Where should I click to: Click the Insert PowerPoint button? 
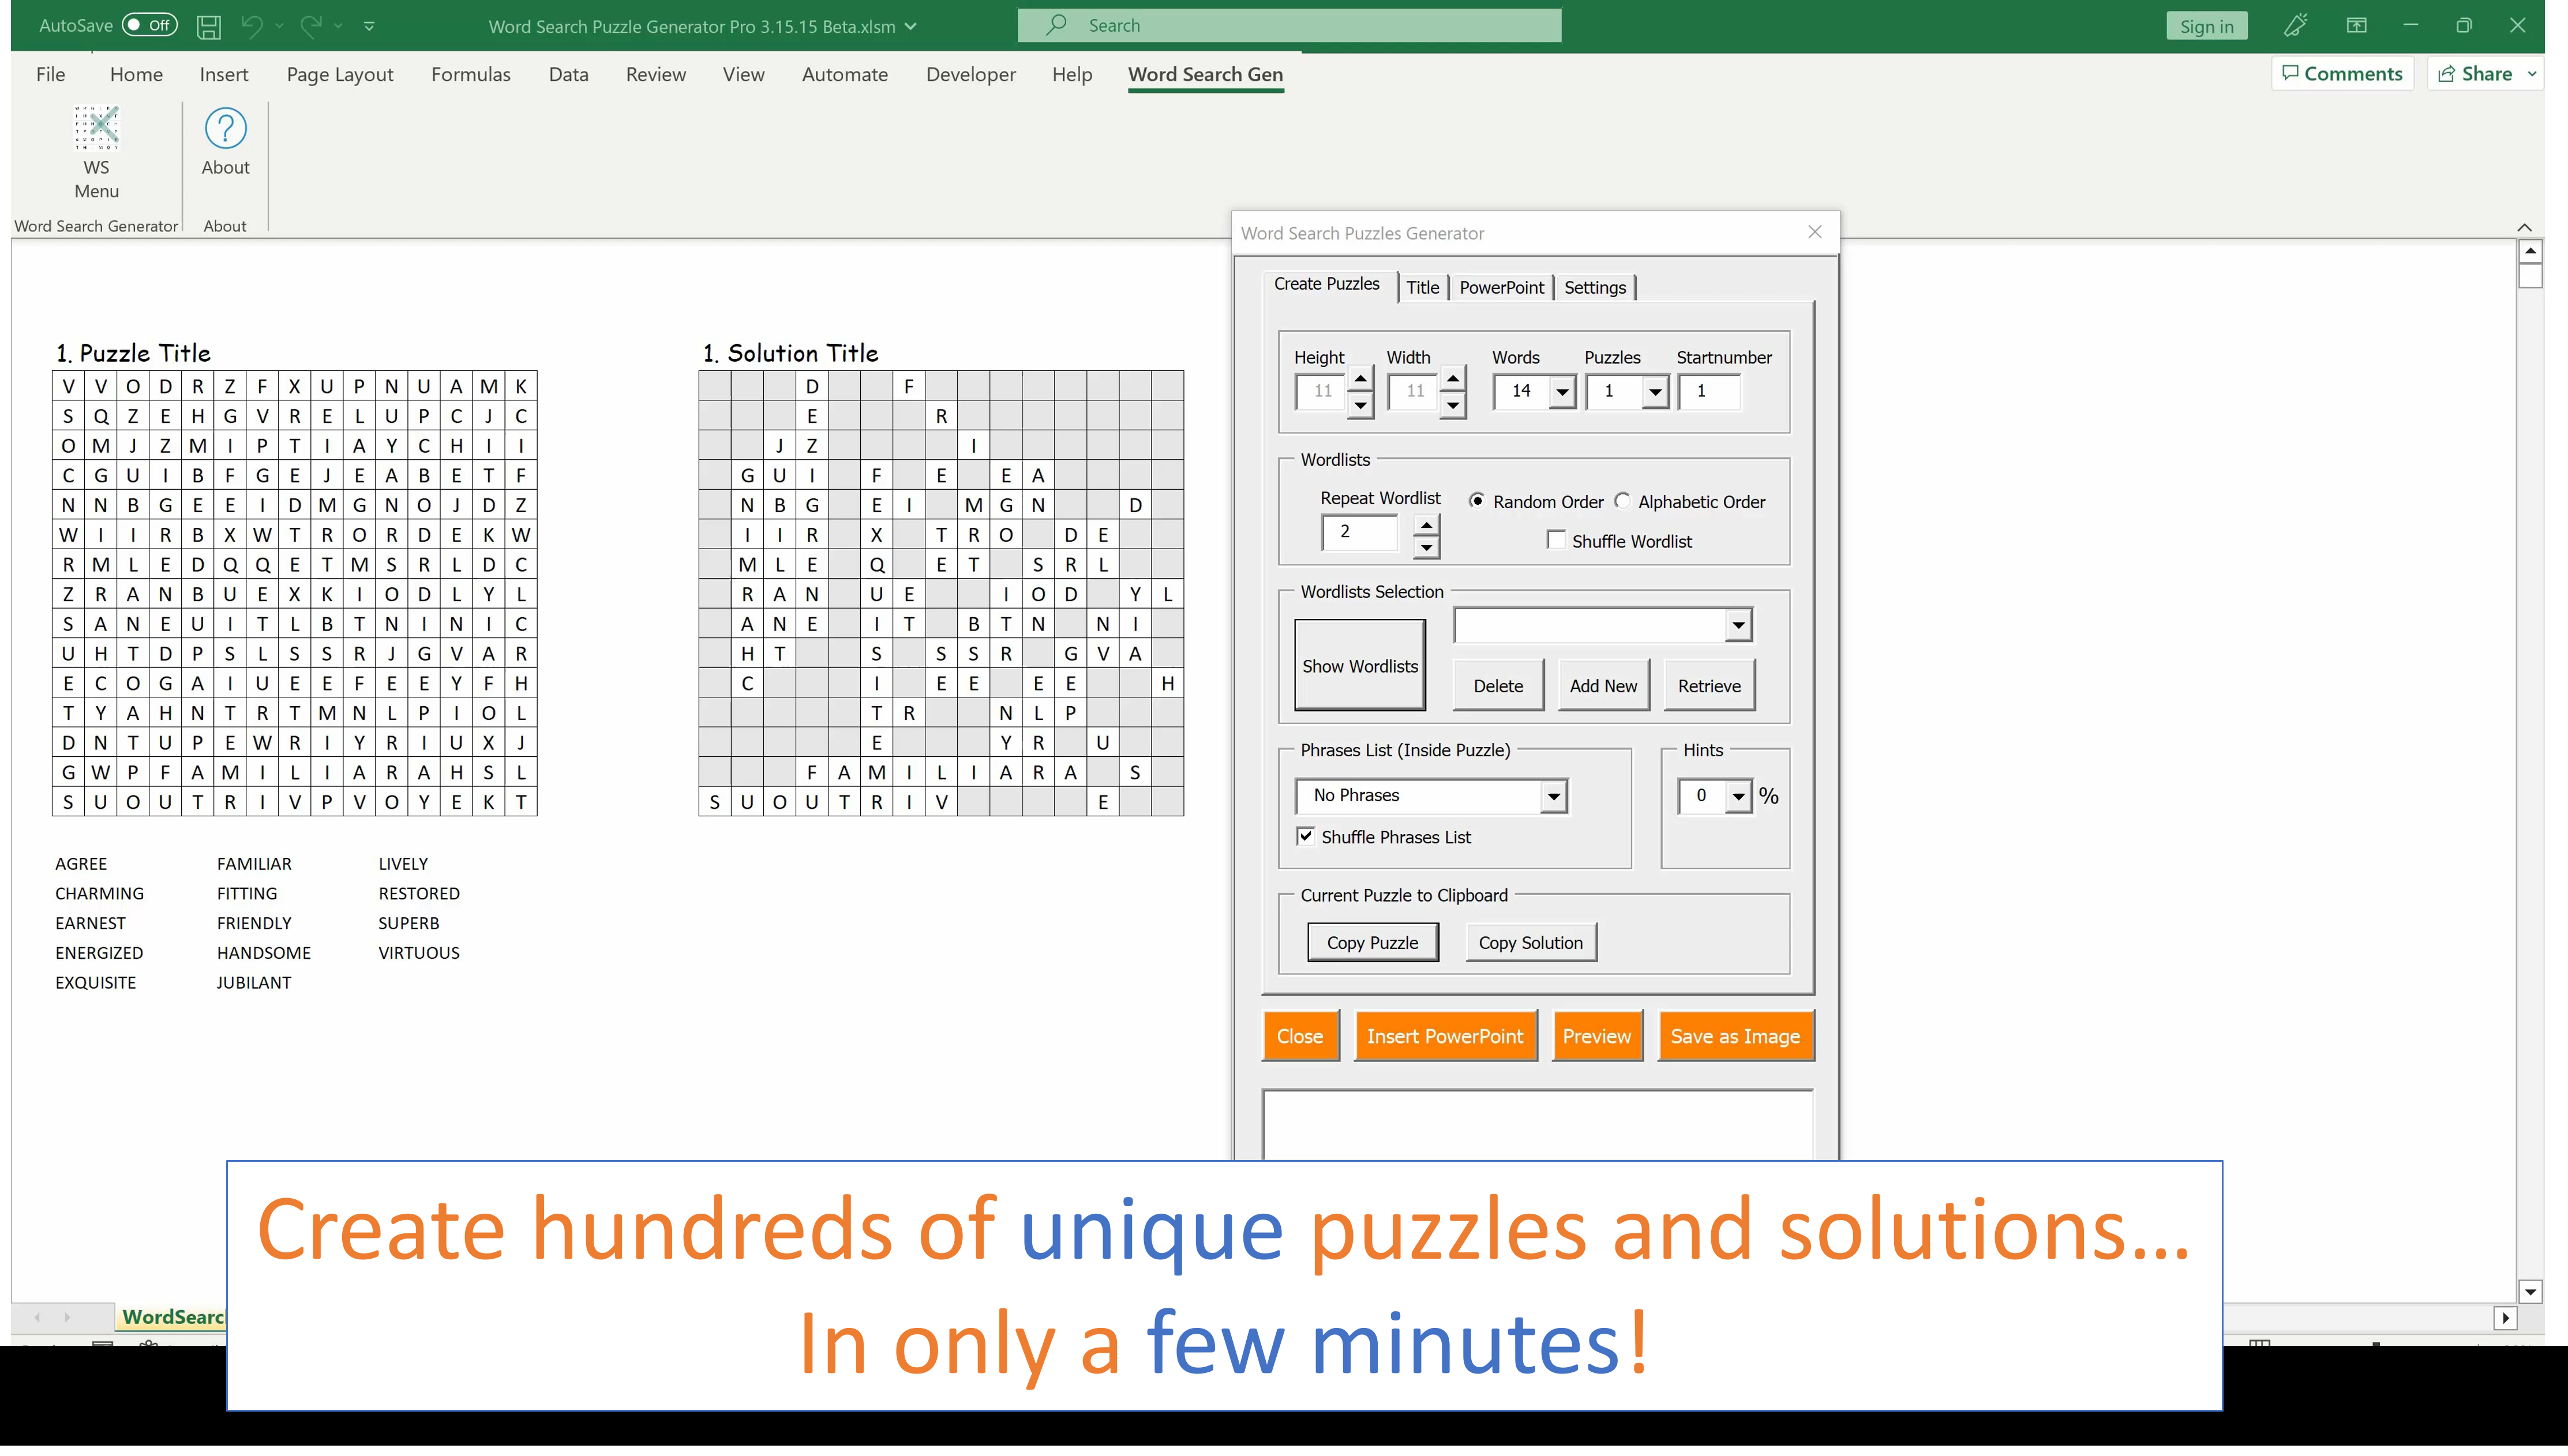pos(1445,1037)
